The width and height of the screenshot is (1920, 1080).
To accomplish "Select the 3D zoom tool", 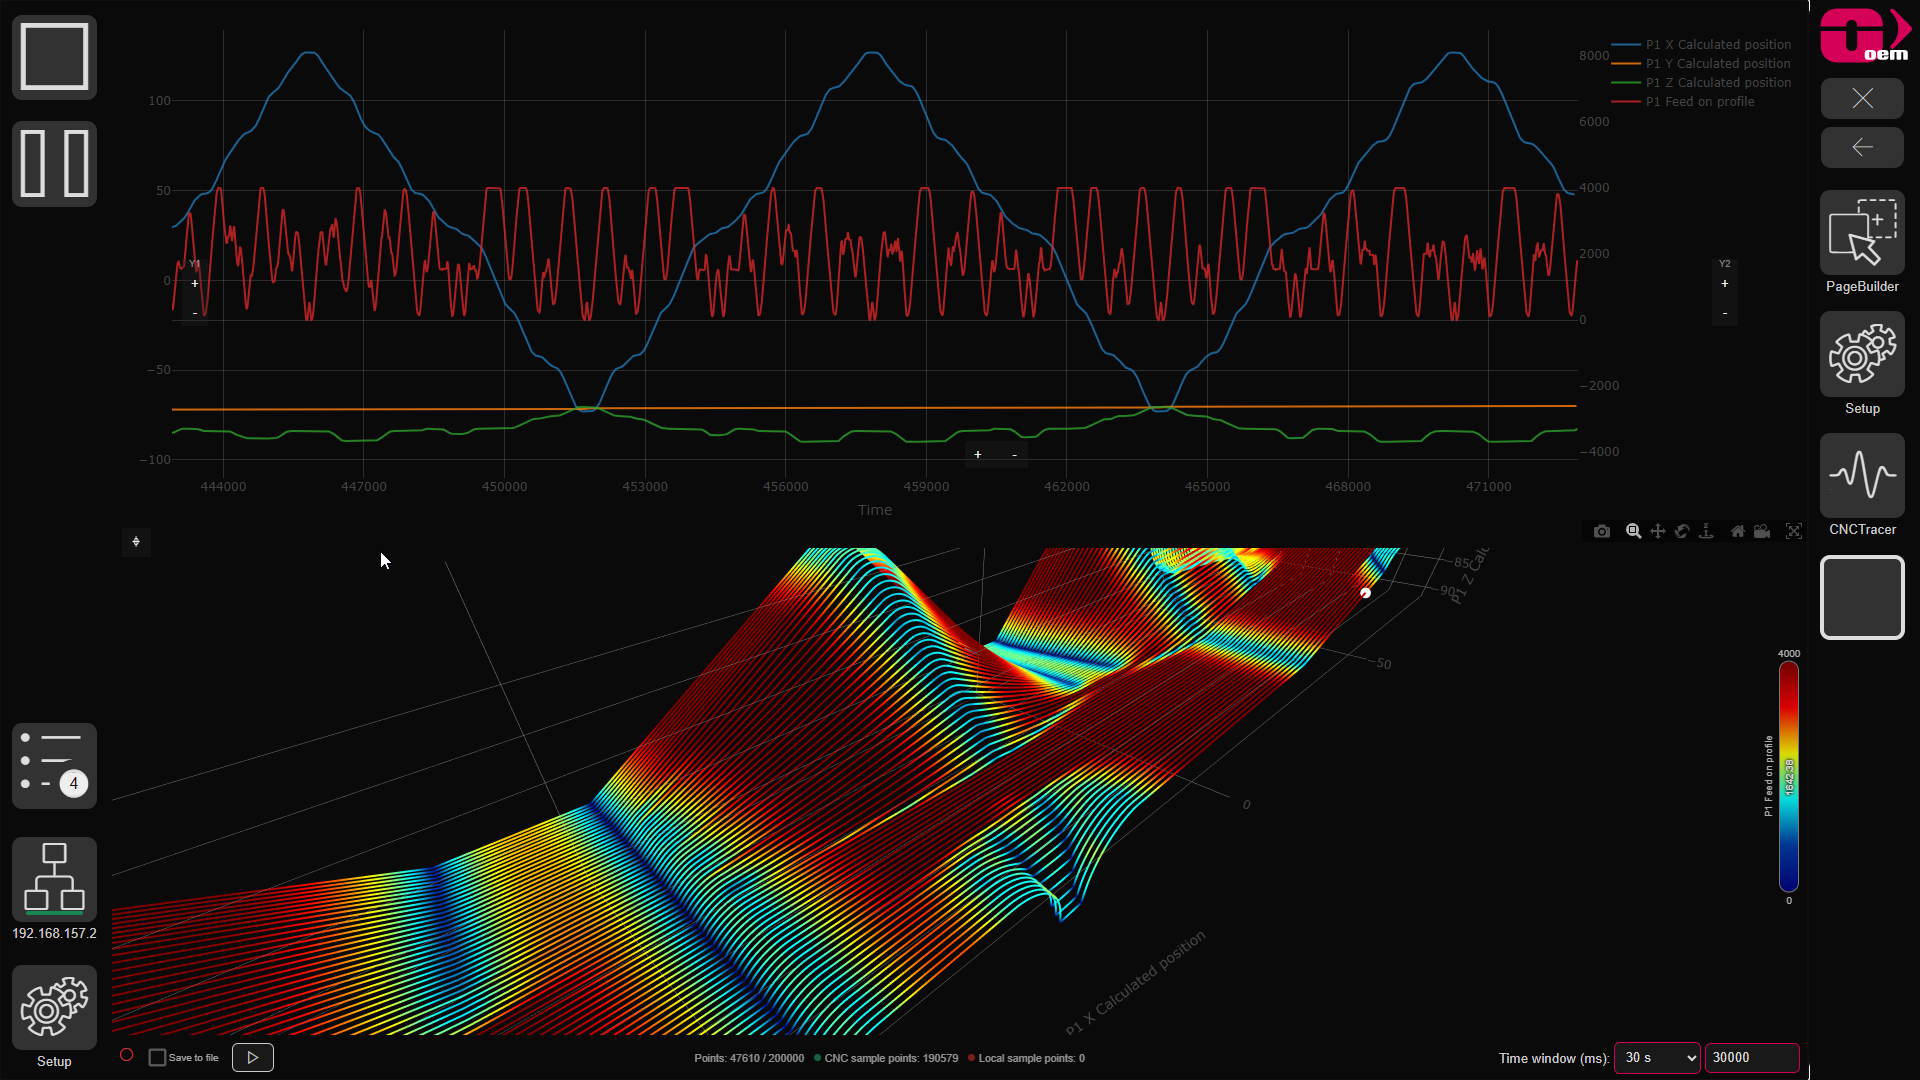I will pyautogui.click(x=1633, y=531).
